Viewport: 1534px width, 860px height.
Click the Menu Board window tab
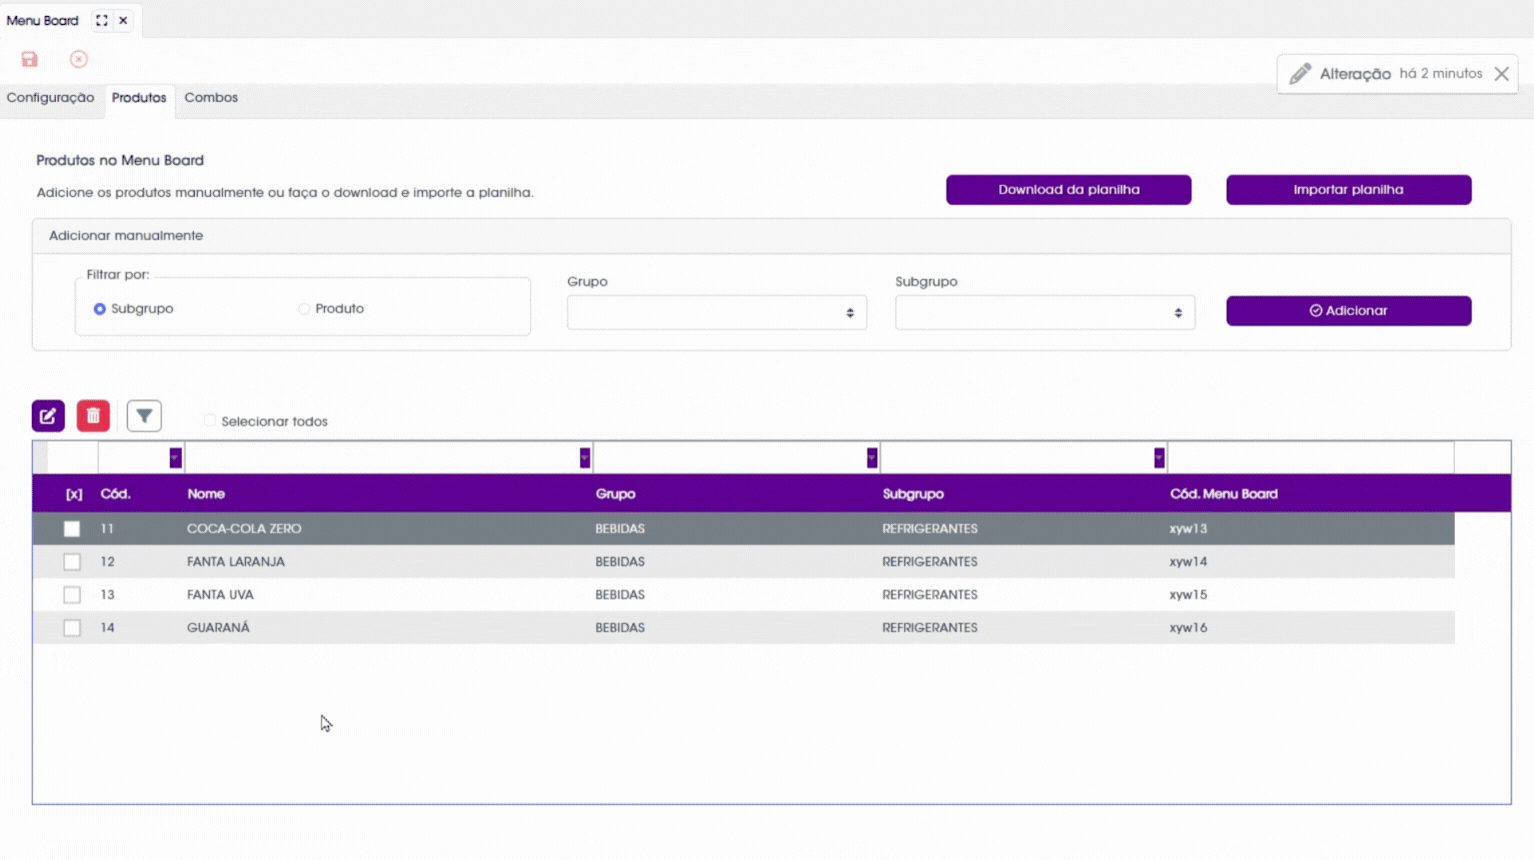(x=42, y=20)
